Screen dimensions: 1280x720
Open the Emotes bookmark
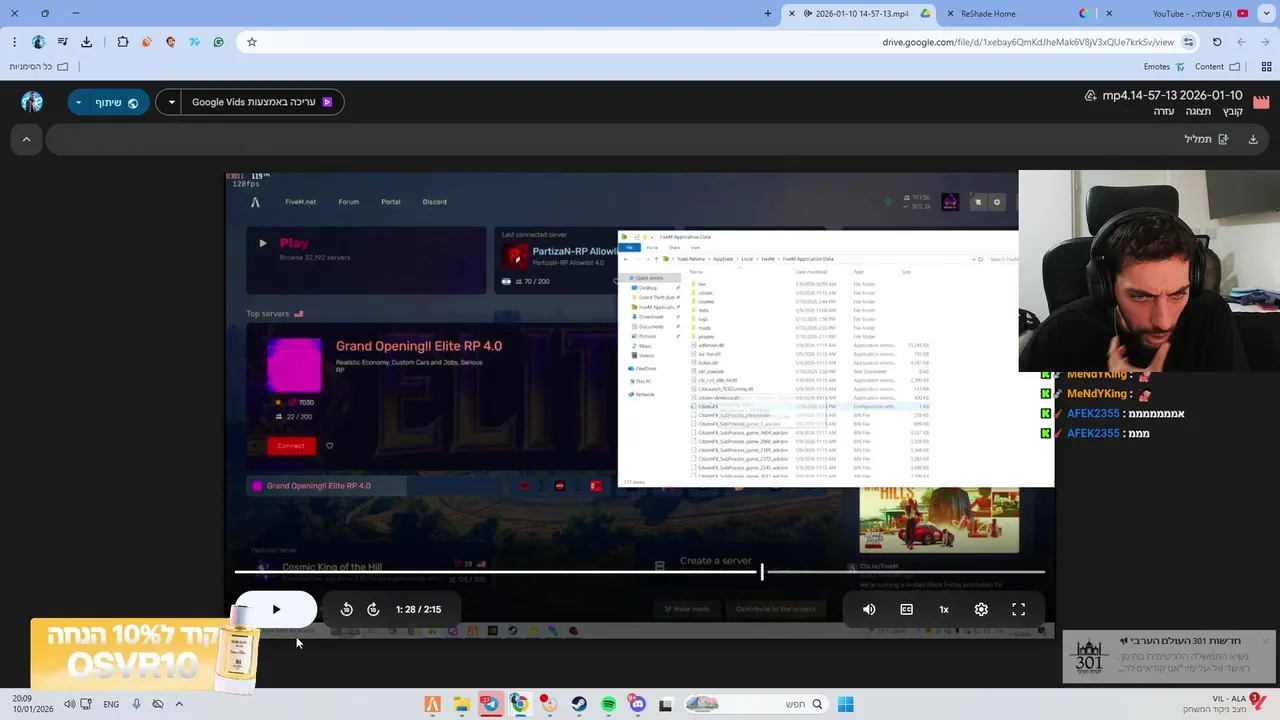point(1164,67)
